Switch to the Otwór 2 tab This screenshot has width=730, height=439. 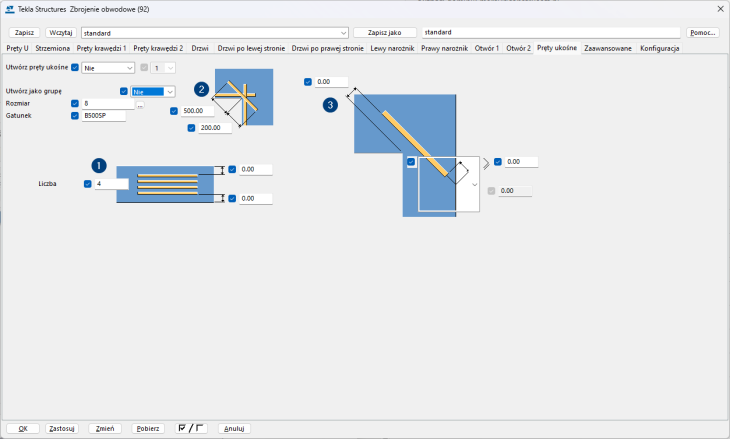coord(518,48)
